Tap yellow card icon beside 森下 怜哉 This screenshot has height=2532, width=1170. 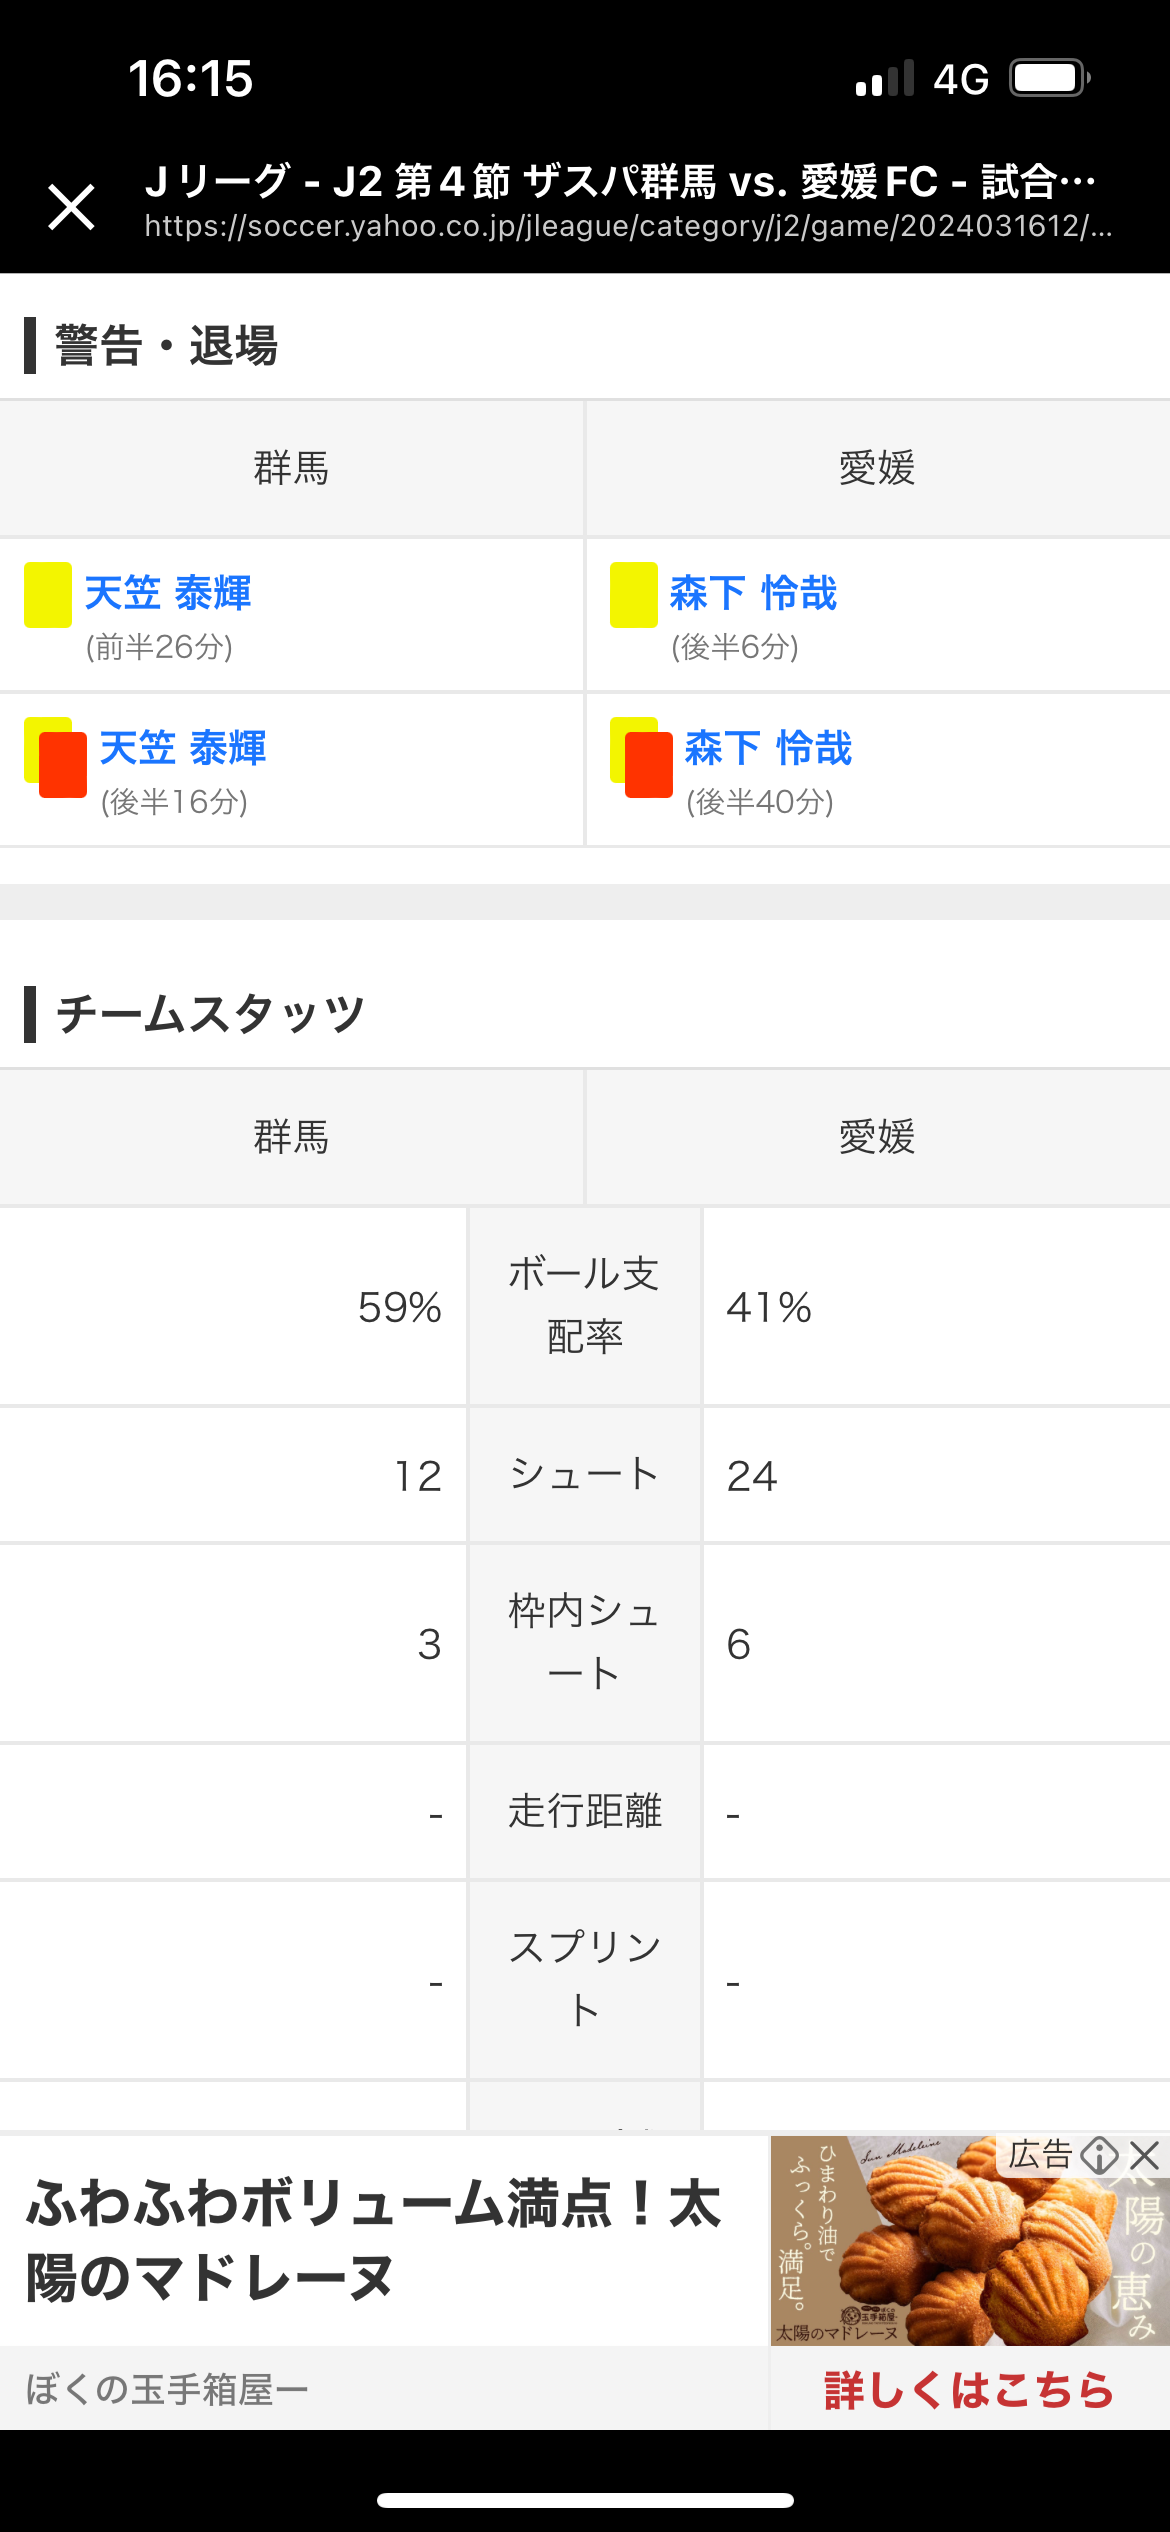pyautogui.click(x=633, y=595)
